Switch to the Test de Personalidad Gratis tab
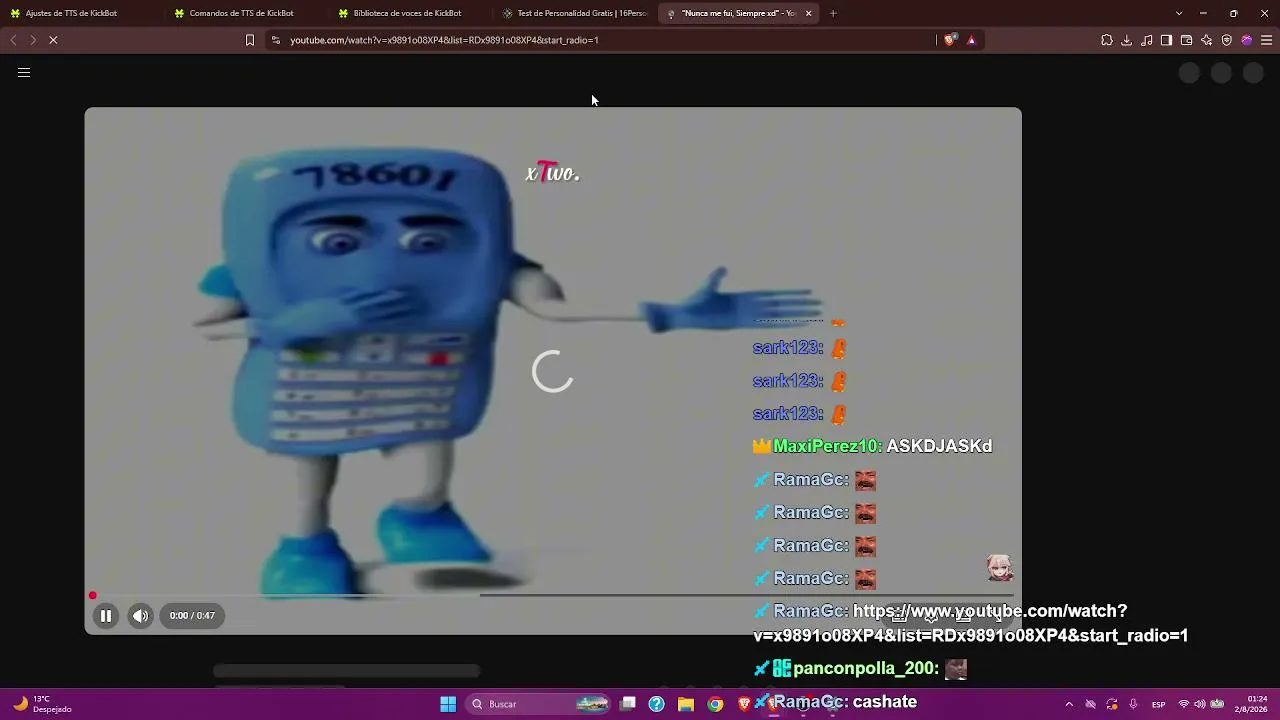Viewport: 1280px width, 720px height. click(574, 13)
